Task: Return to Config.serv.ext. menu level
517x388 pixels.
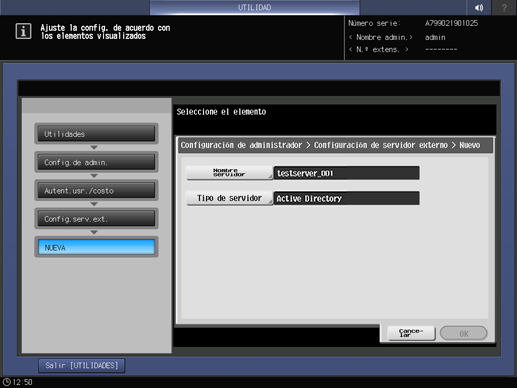Action: (96, 219)
